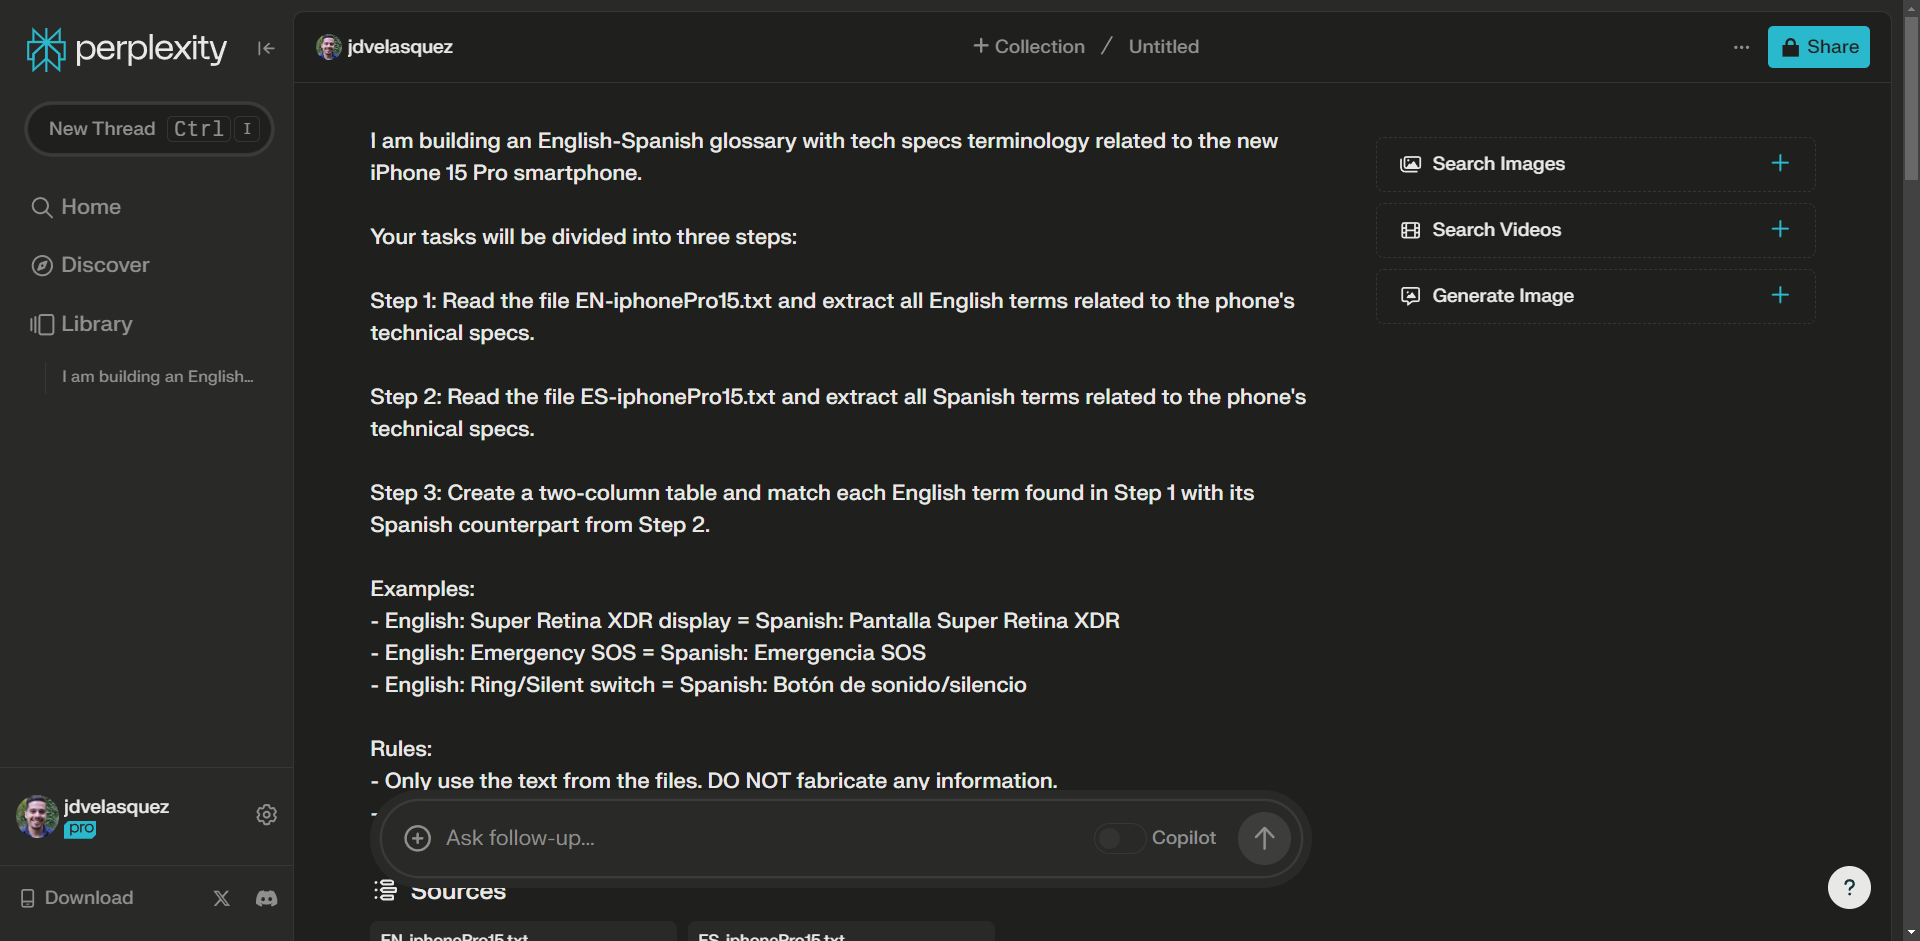Click Library books icon

(x=42, y=324)
